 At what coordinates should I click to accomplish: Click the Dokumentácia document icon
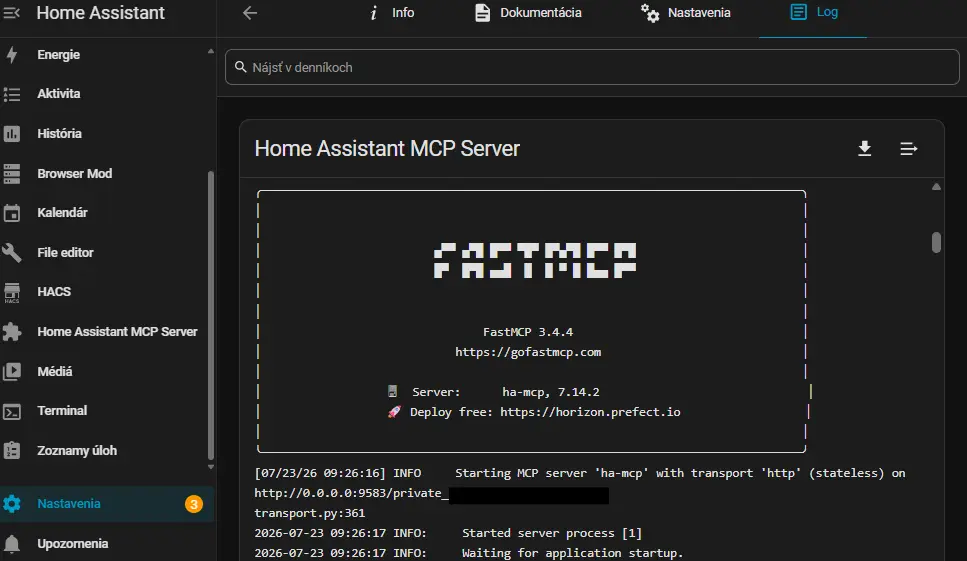[482, 13]
